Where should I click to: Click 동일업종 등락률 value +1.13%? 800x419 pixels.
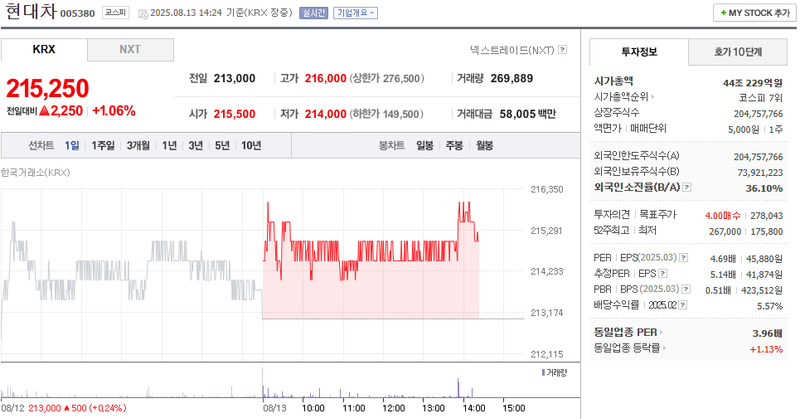766,349
